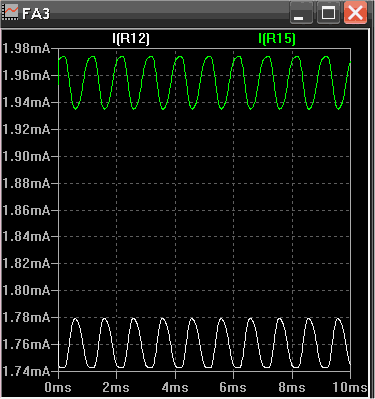The height and width of the screenshot is (399, 375).
Task: Click the 1.86mA y-axis label
Action: 26,210
